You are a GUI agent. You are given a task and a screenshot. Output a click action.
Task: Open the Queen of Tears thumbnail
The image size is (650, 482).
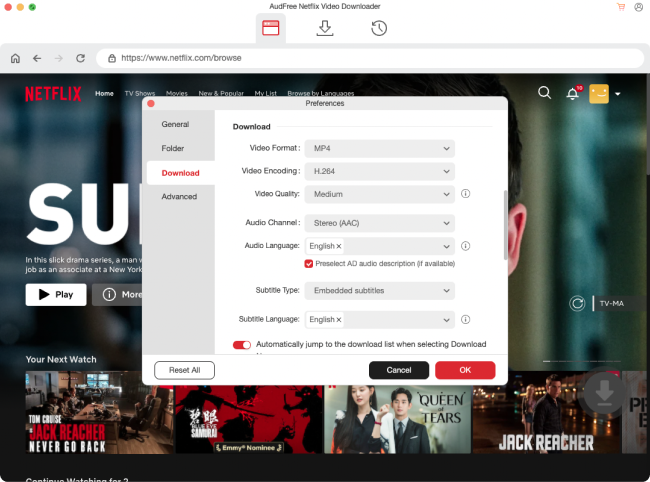(x=398, y=419)
